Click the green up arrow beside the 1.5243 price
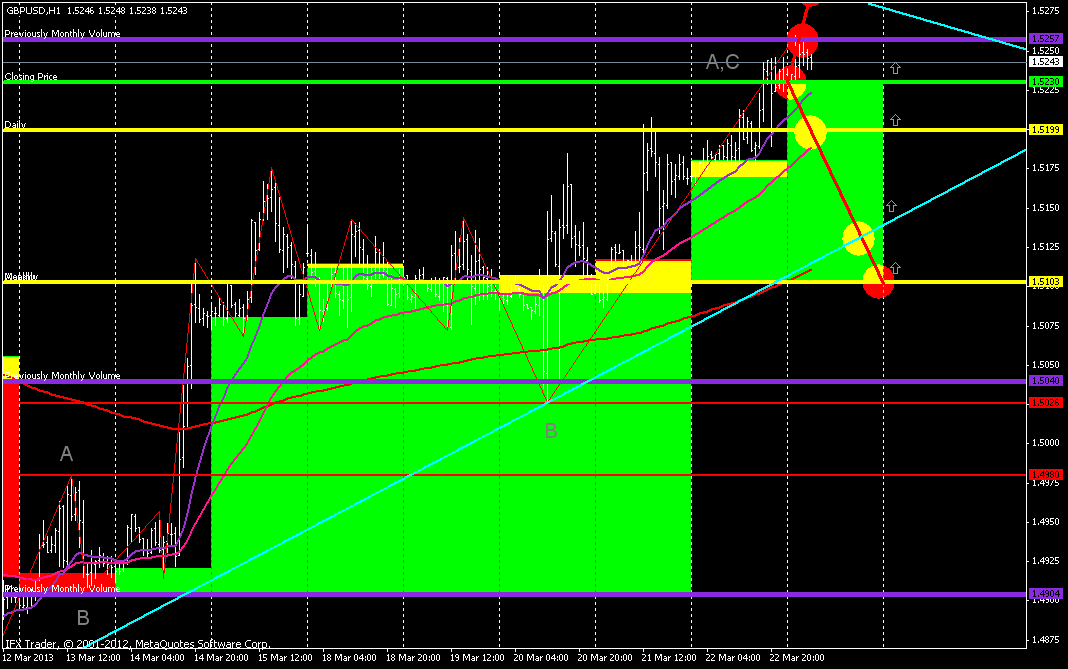Viewport: 1068px width, 669px height. point(895,68)
